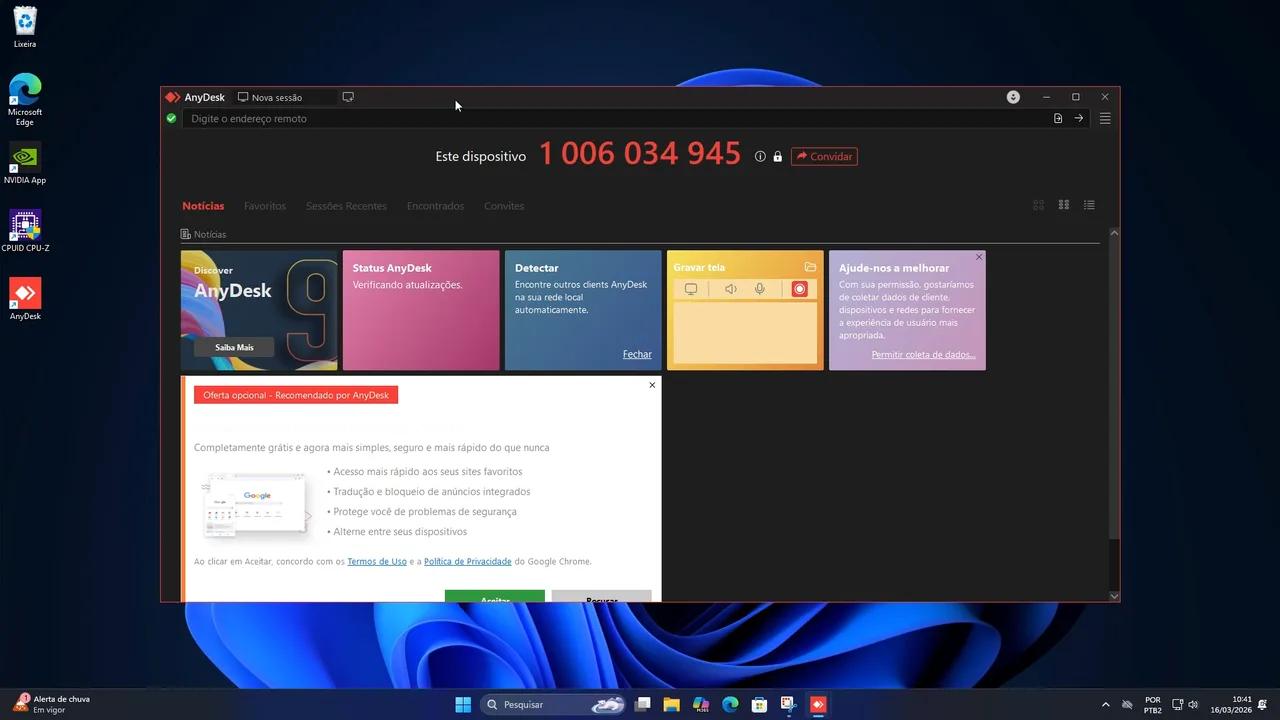Select the Sessões Recentes tab
Viewport: 1280px width, 720px height.
(x=346, y=206)
